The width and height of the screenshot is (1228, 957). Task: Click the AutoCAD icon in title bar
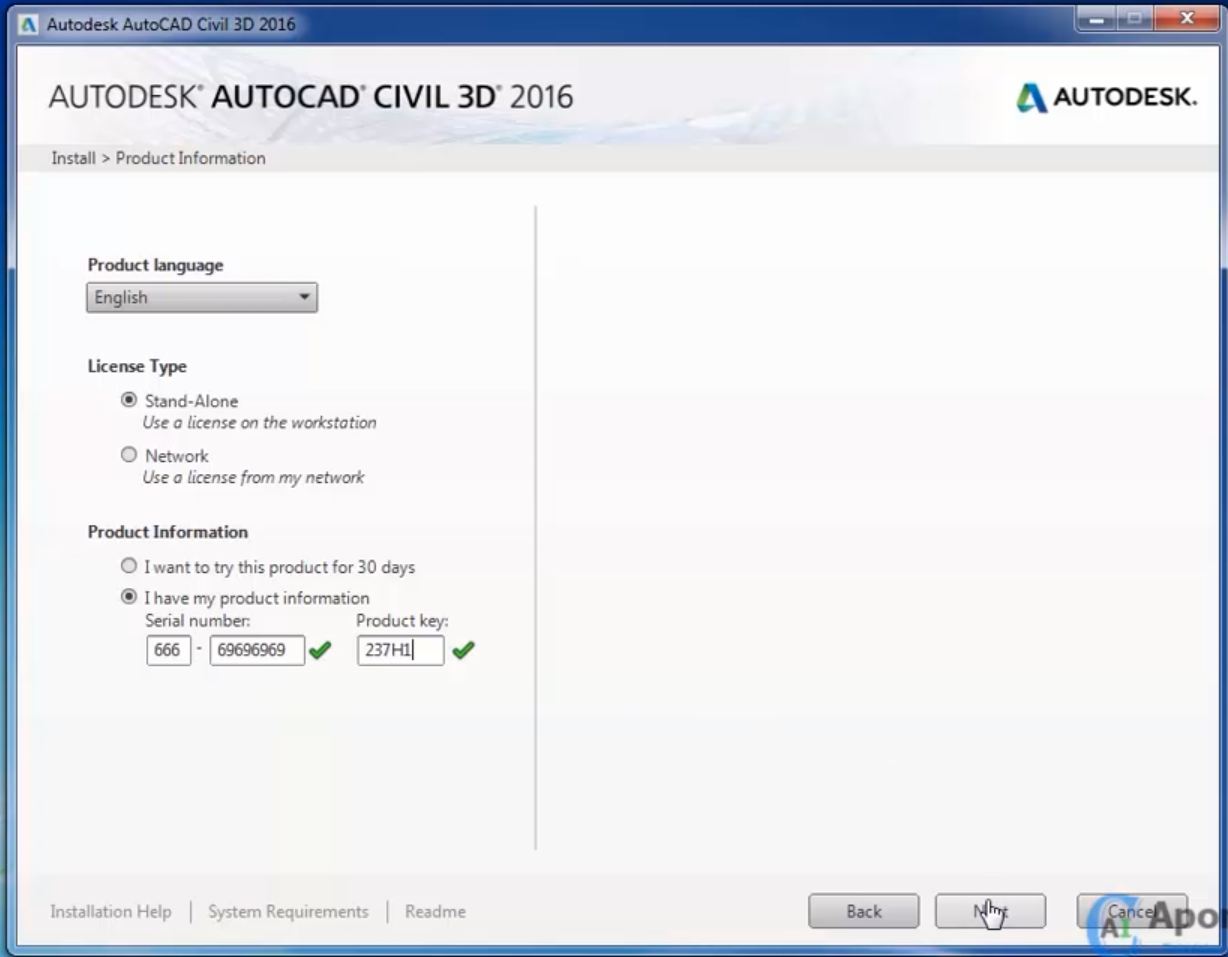(29, 24)
